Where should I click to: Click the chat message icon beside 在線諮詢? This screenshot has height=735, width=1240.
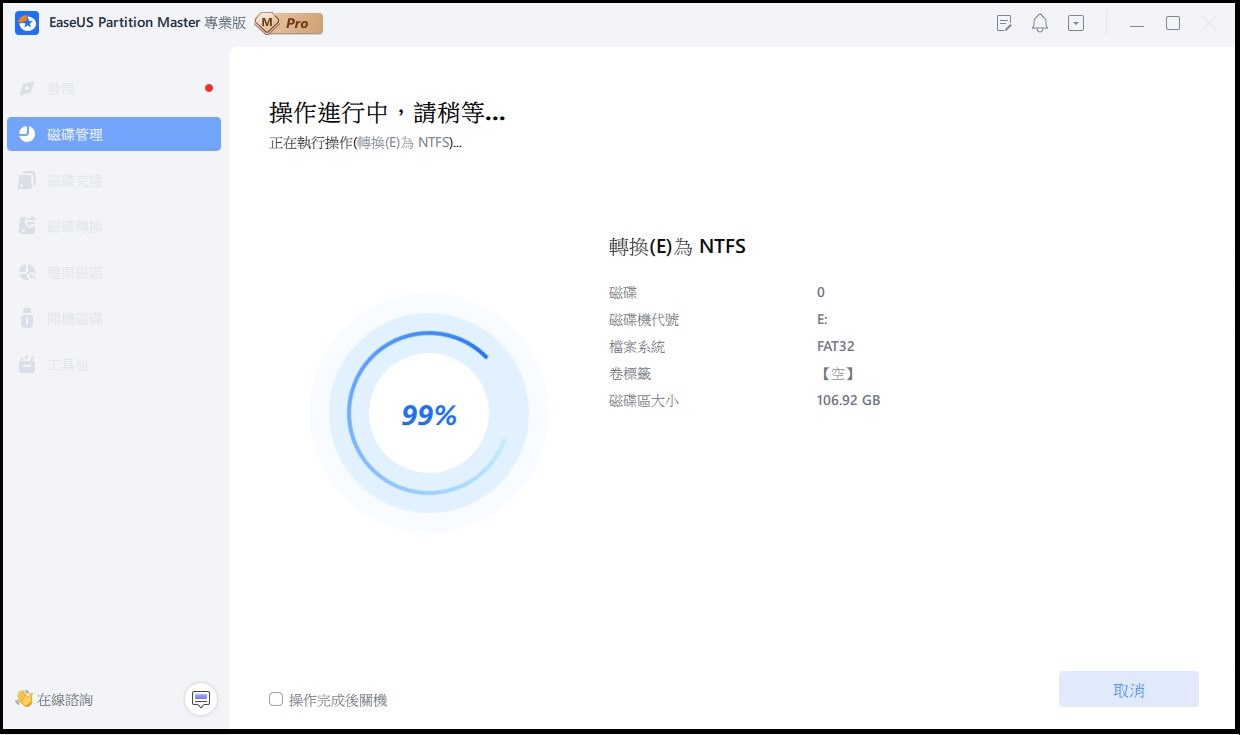(201, 698)
